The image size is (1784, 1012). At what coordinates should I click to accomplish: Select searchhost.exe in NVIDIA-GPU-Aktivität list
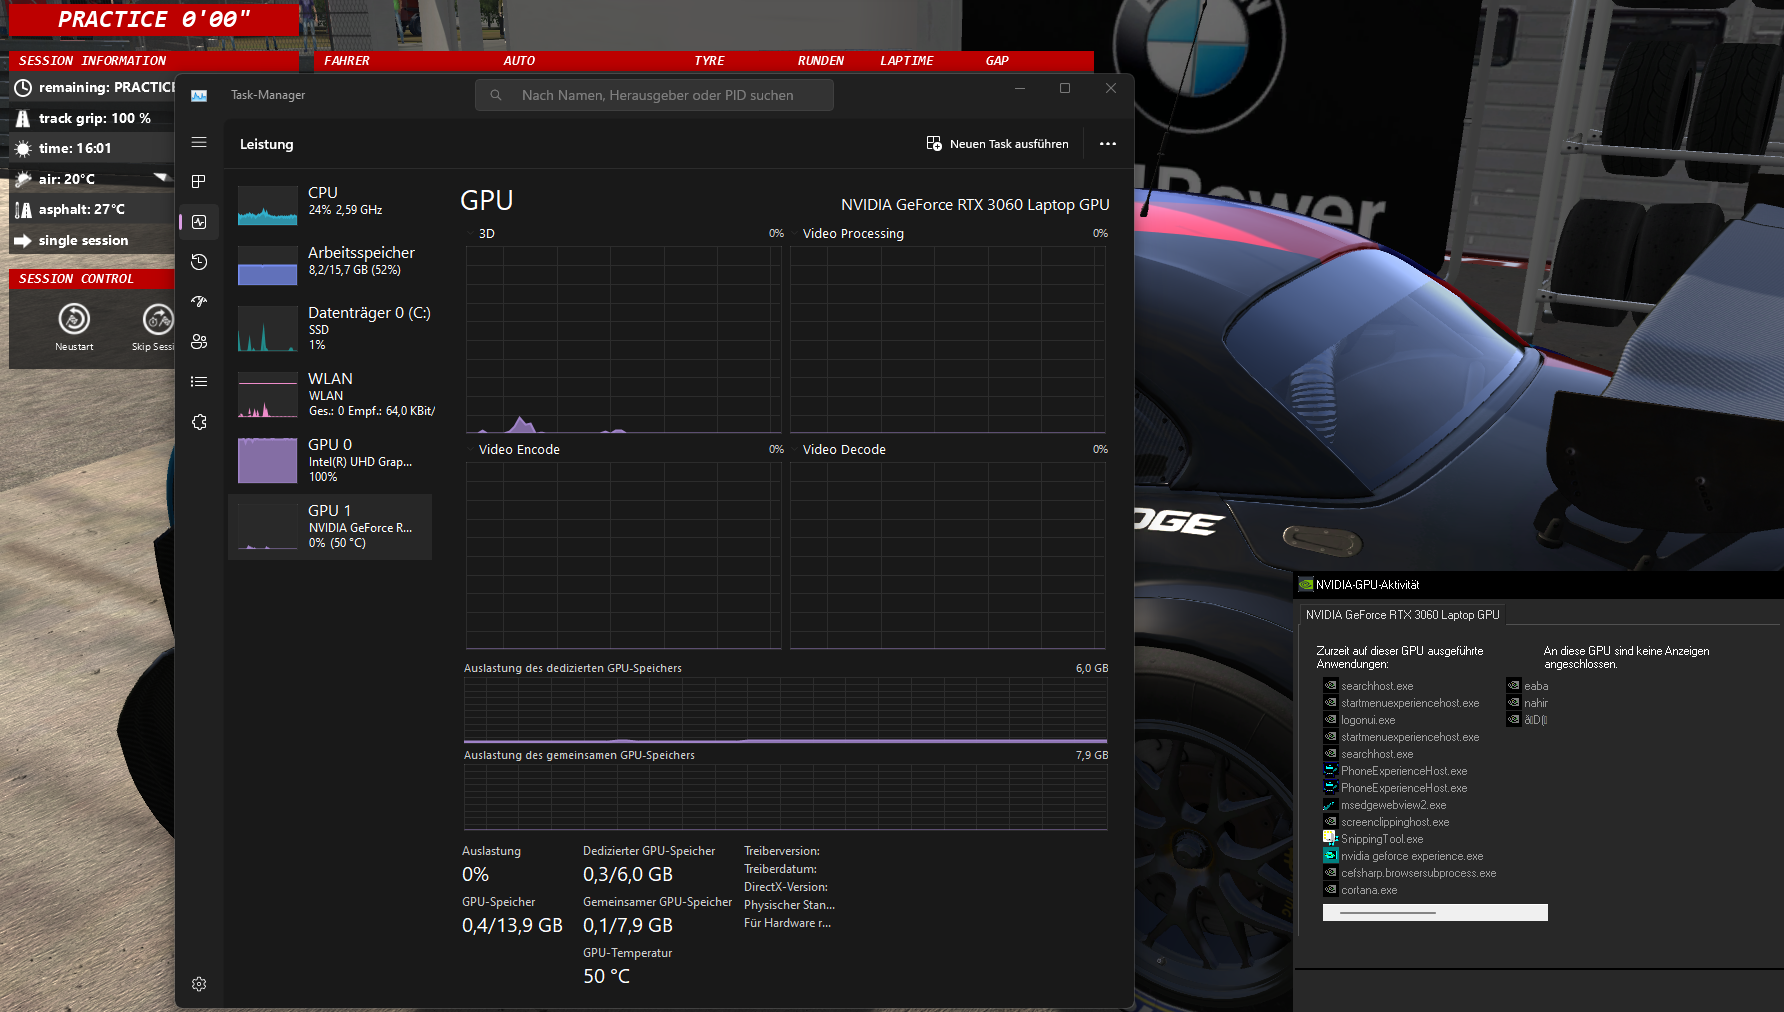1377,685
